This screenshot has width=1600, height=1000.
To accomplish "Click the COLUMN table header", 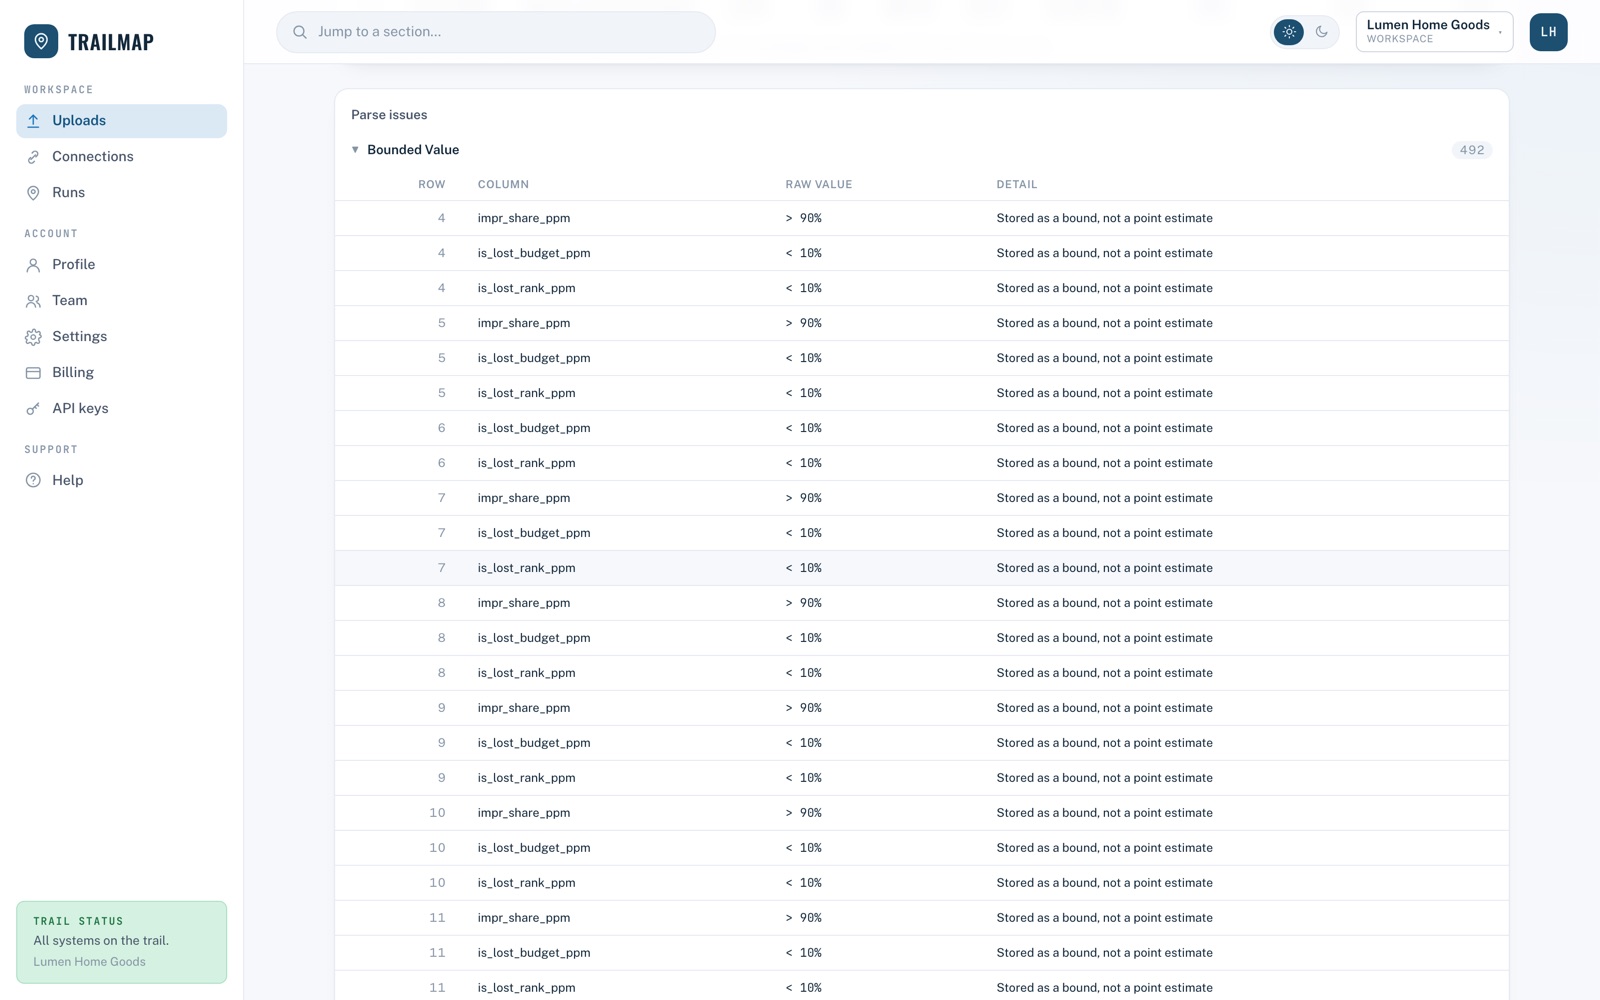I will click(x=503, y=185).
